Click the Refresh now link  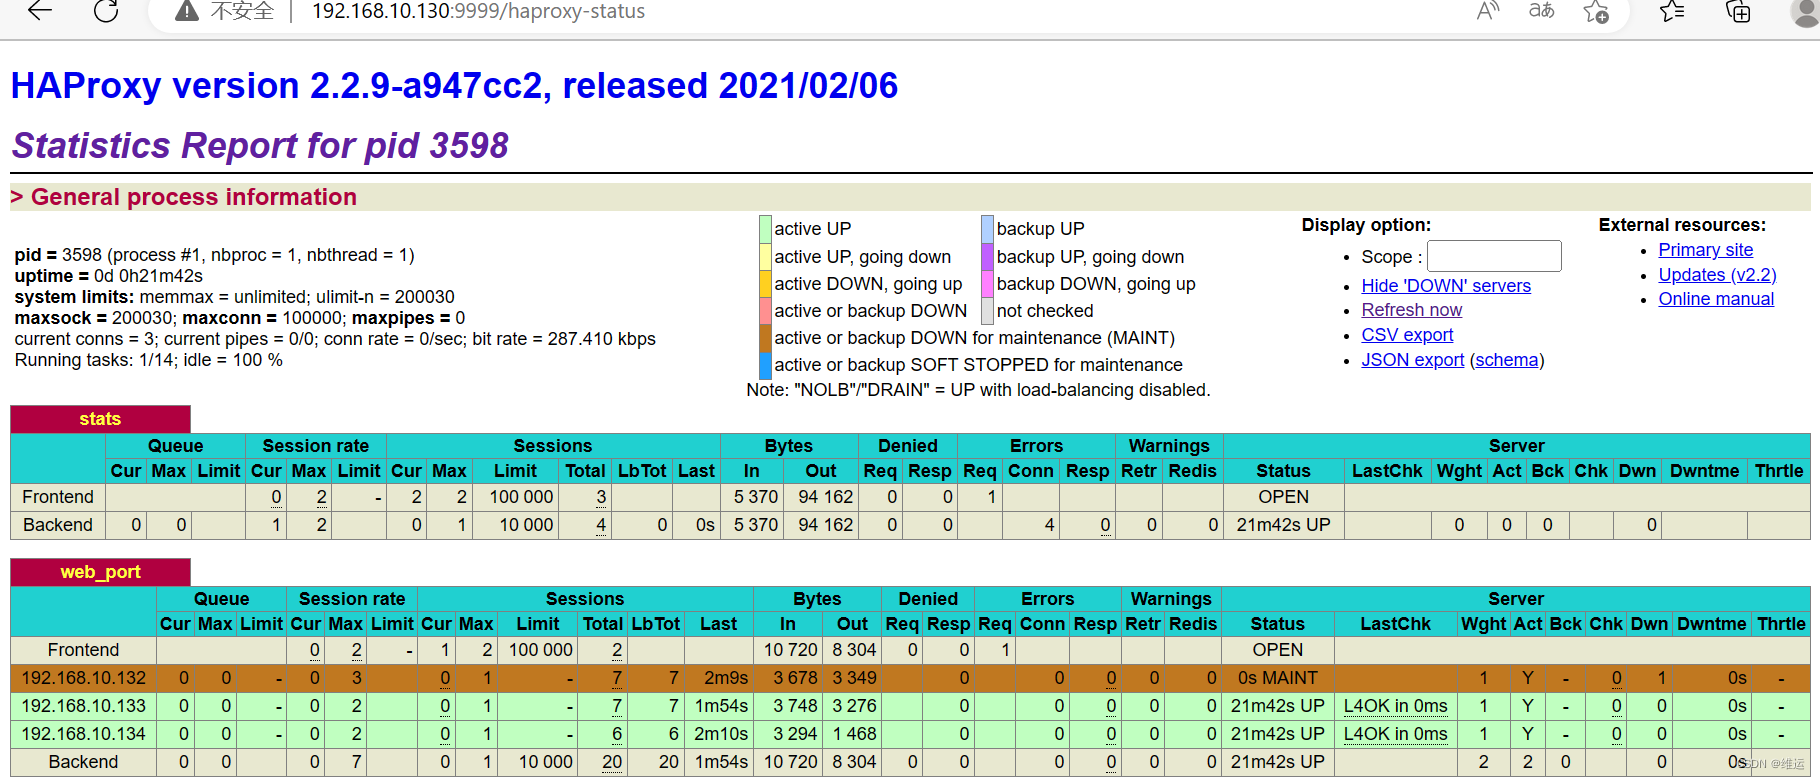(1411, 310)
